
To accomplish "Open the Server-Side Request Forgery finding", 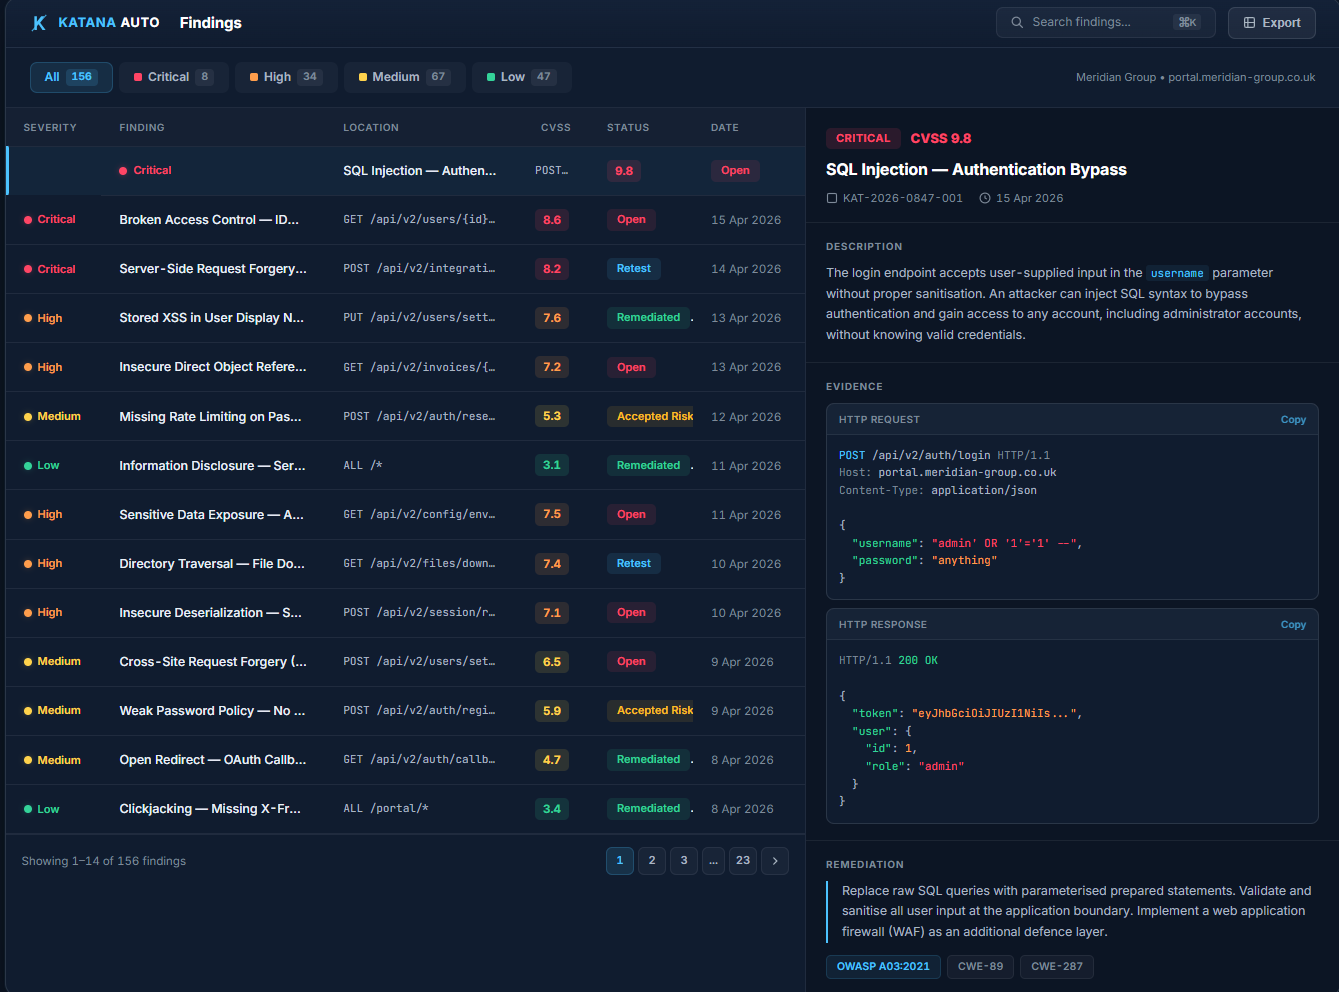I will point(405,269).
